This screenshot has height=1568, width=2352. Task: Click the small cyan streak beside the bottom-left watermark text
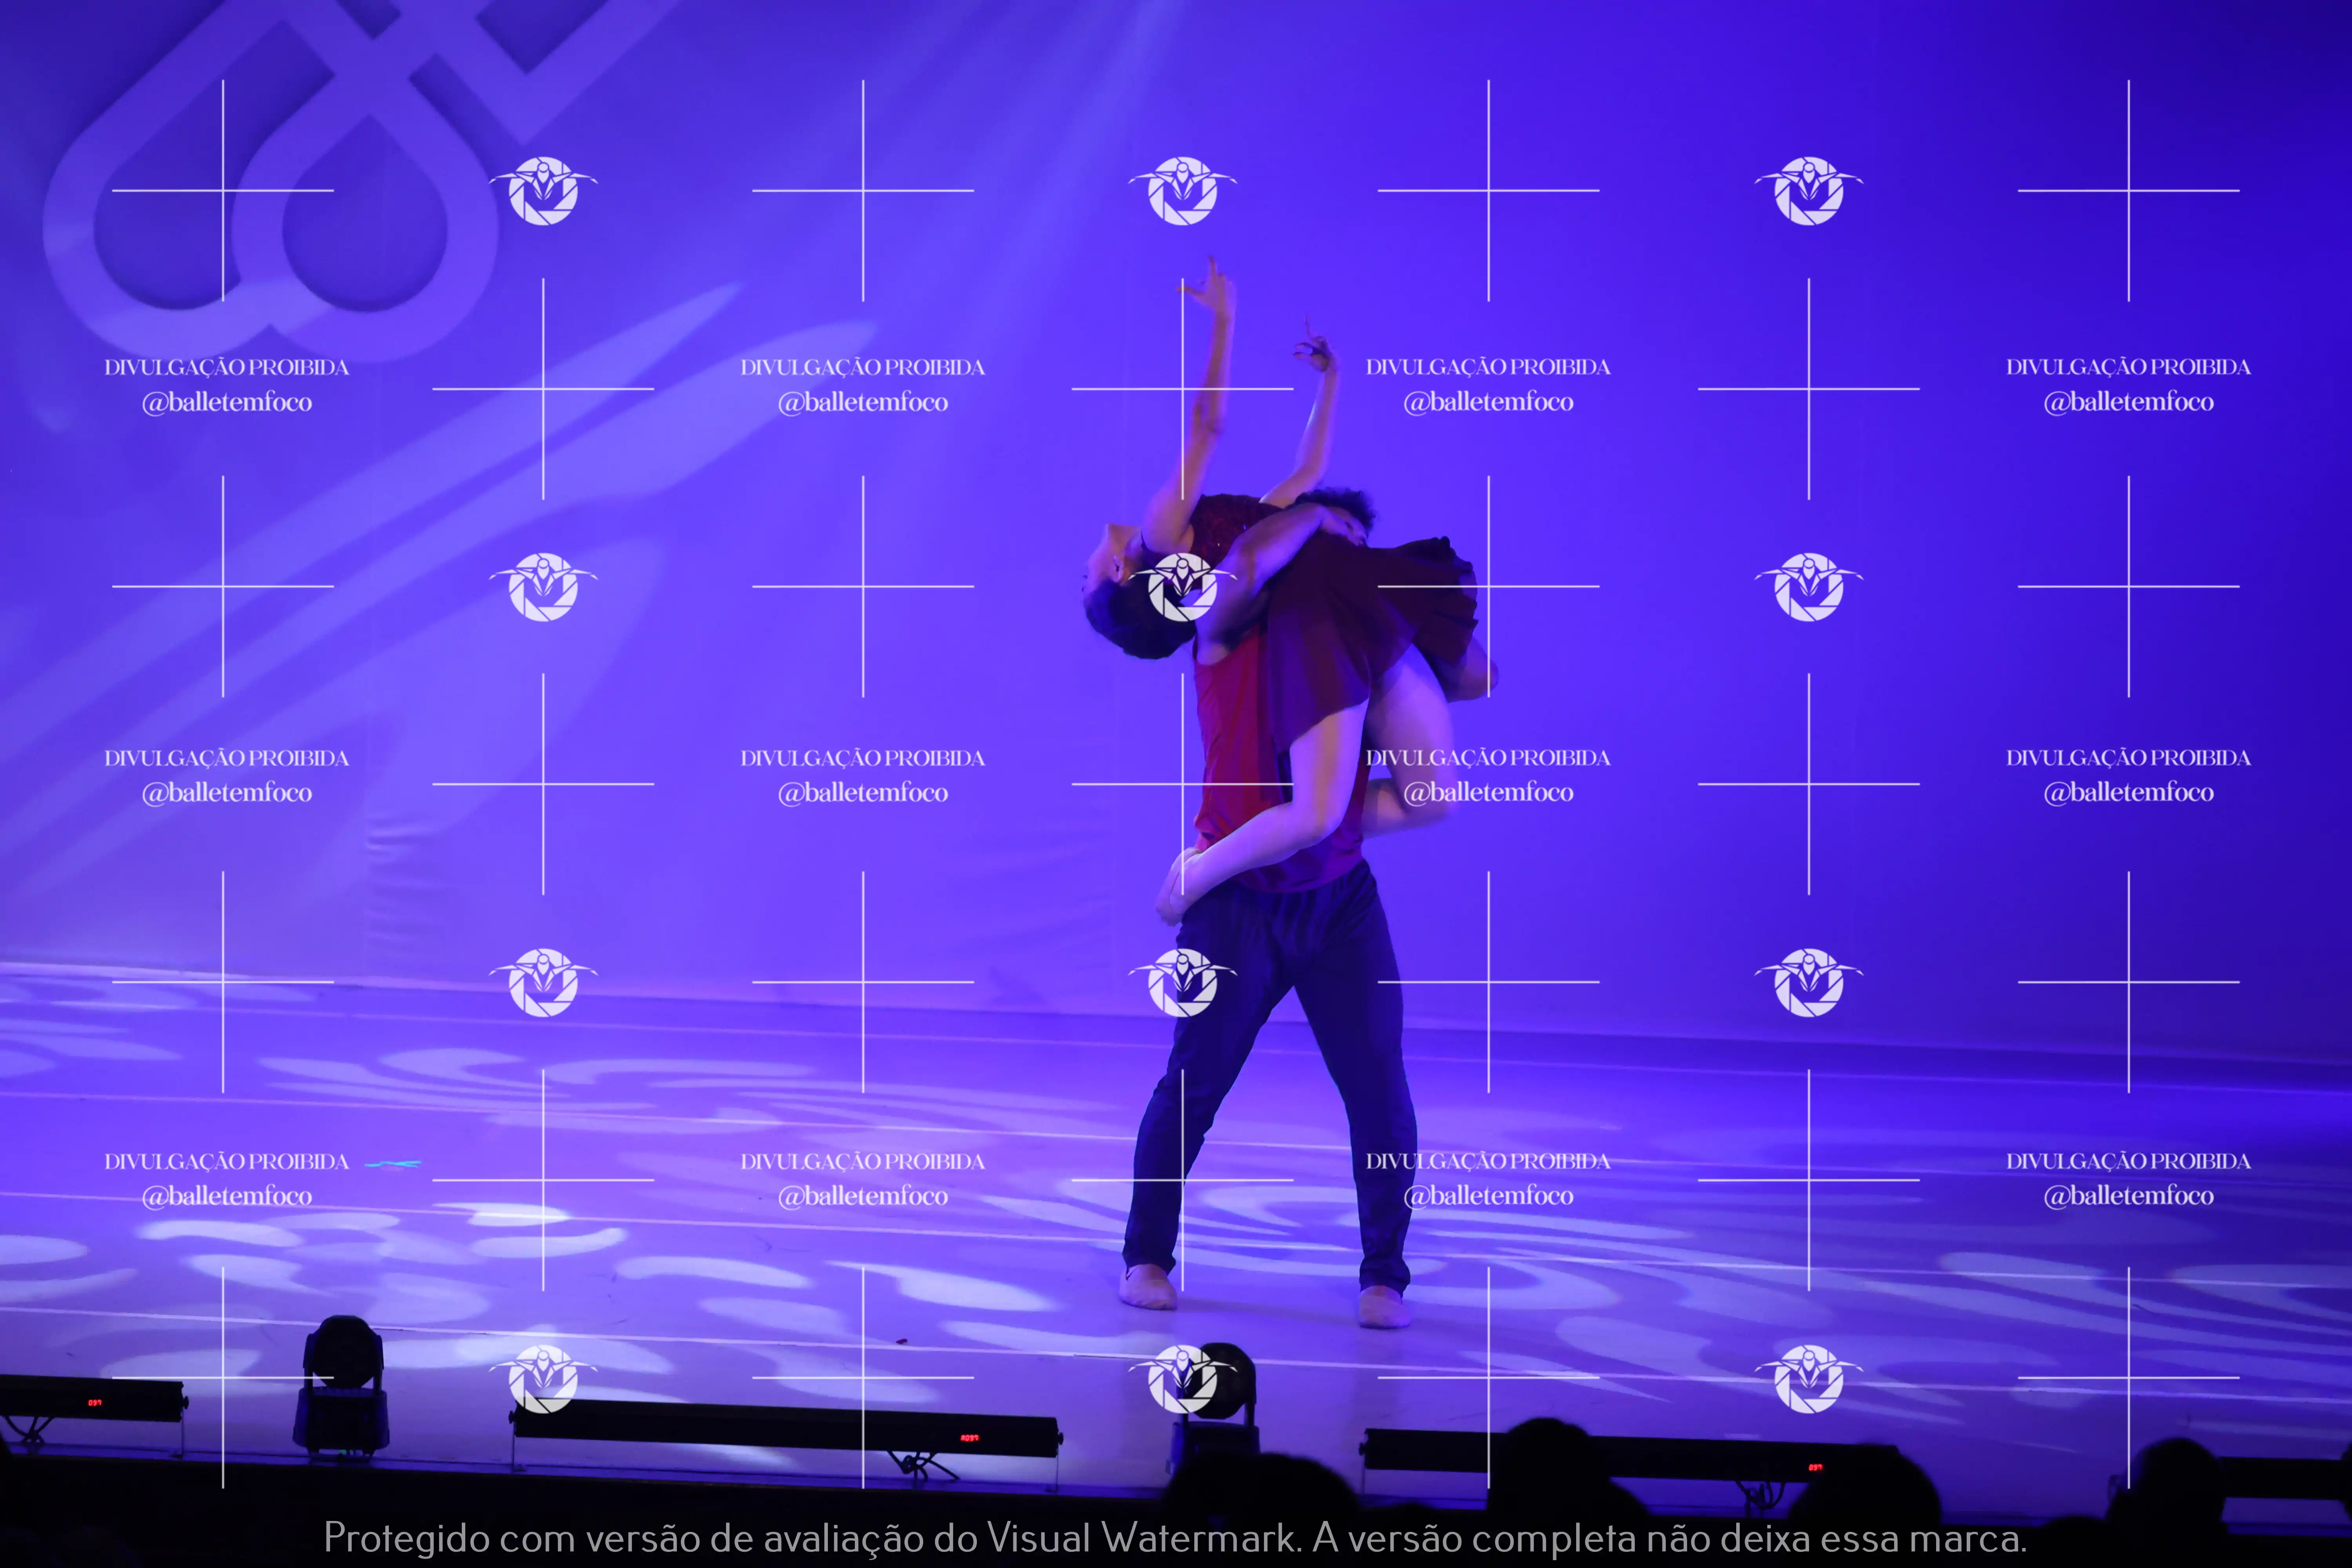coord(393,1163)
